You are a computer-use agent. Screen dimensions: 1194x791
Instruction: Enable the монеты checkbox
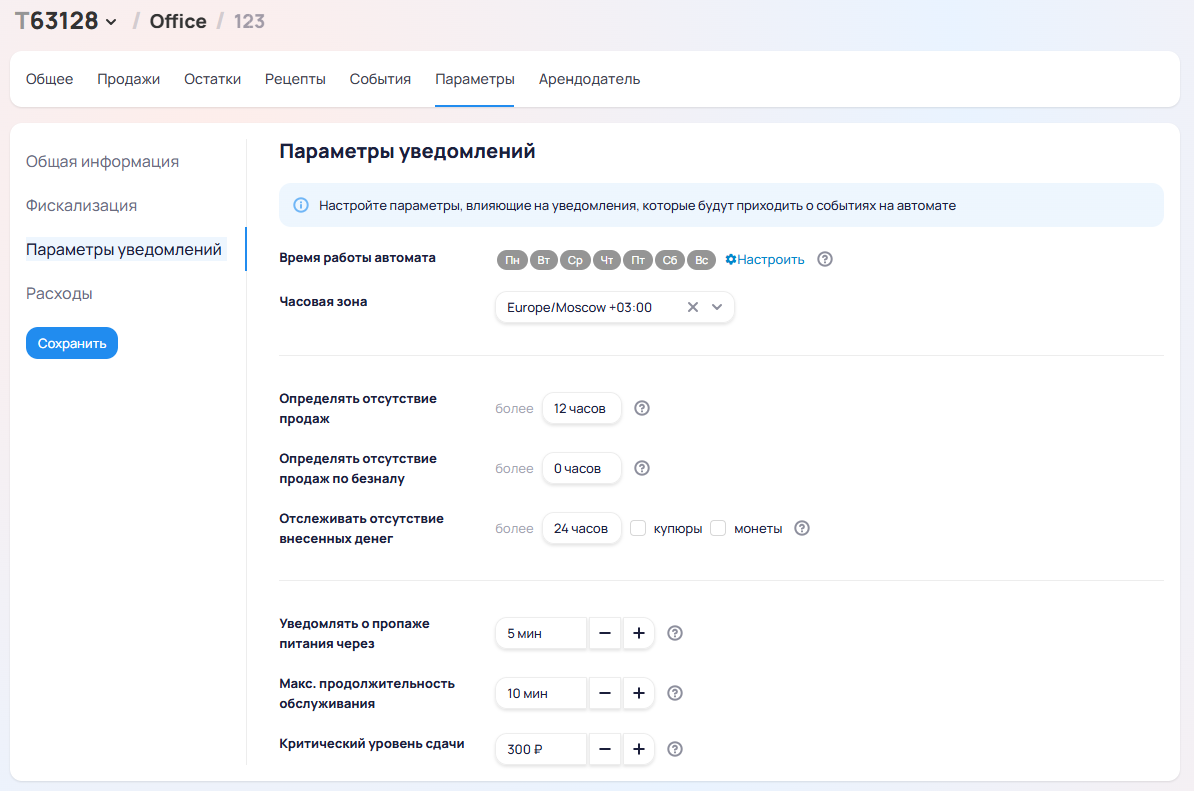point(718,528)
